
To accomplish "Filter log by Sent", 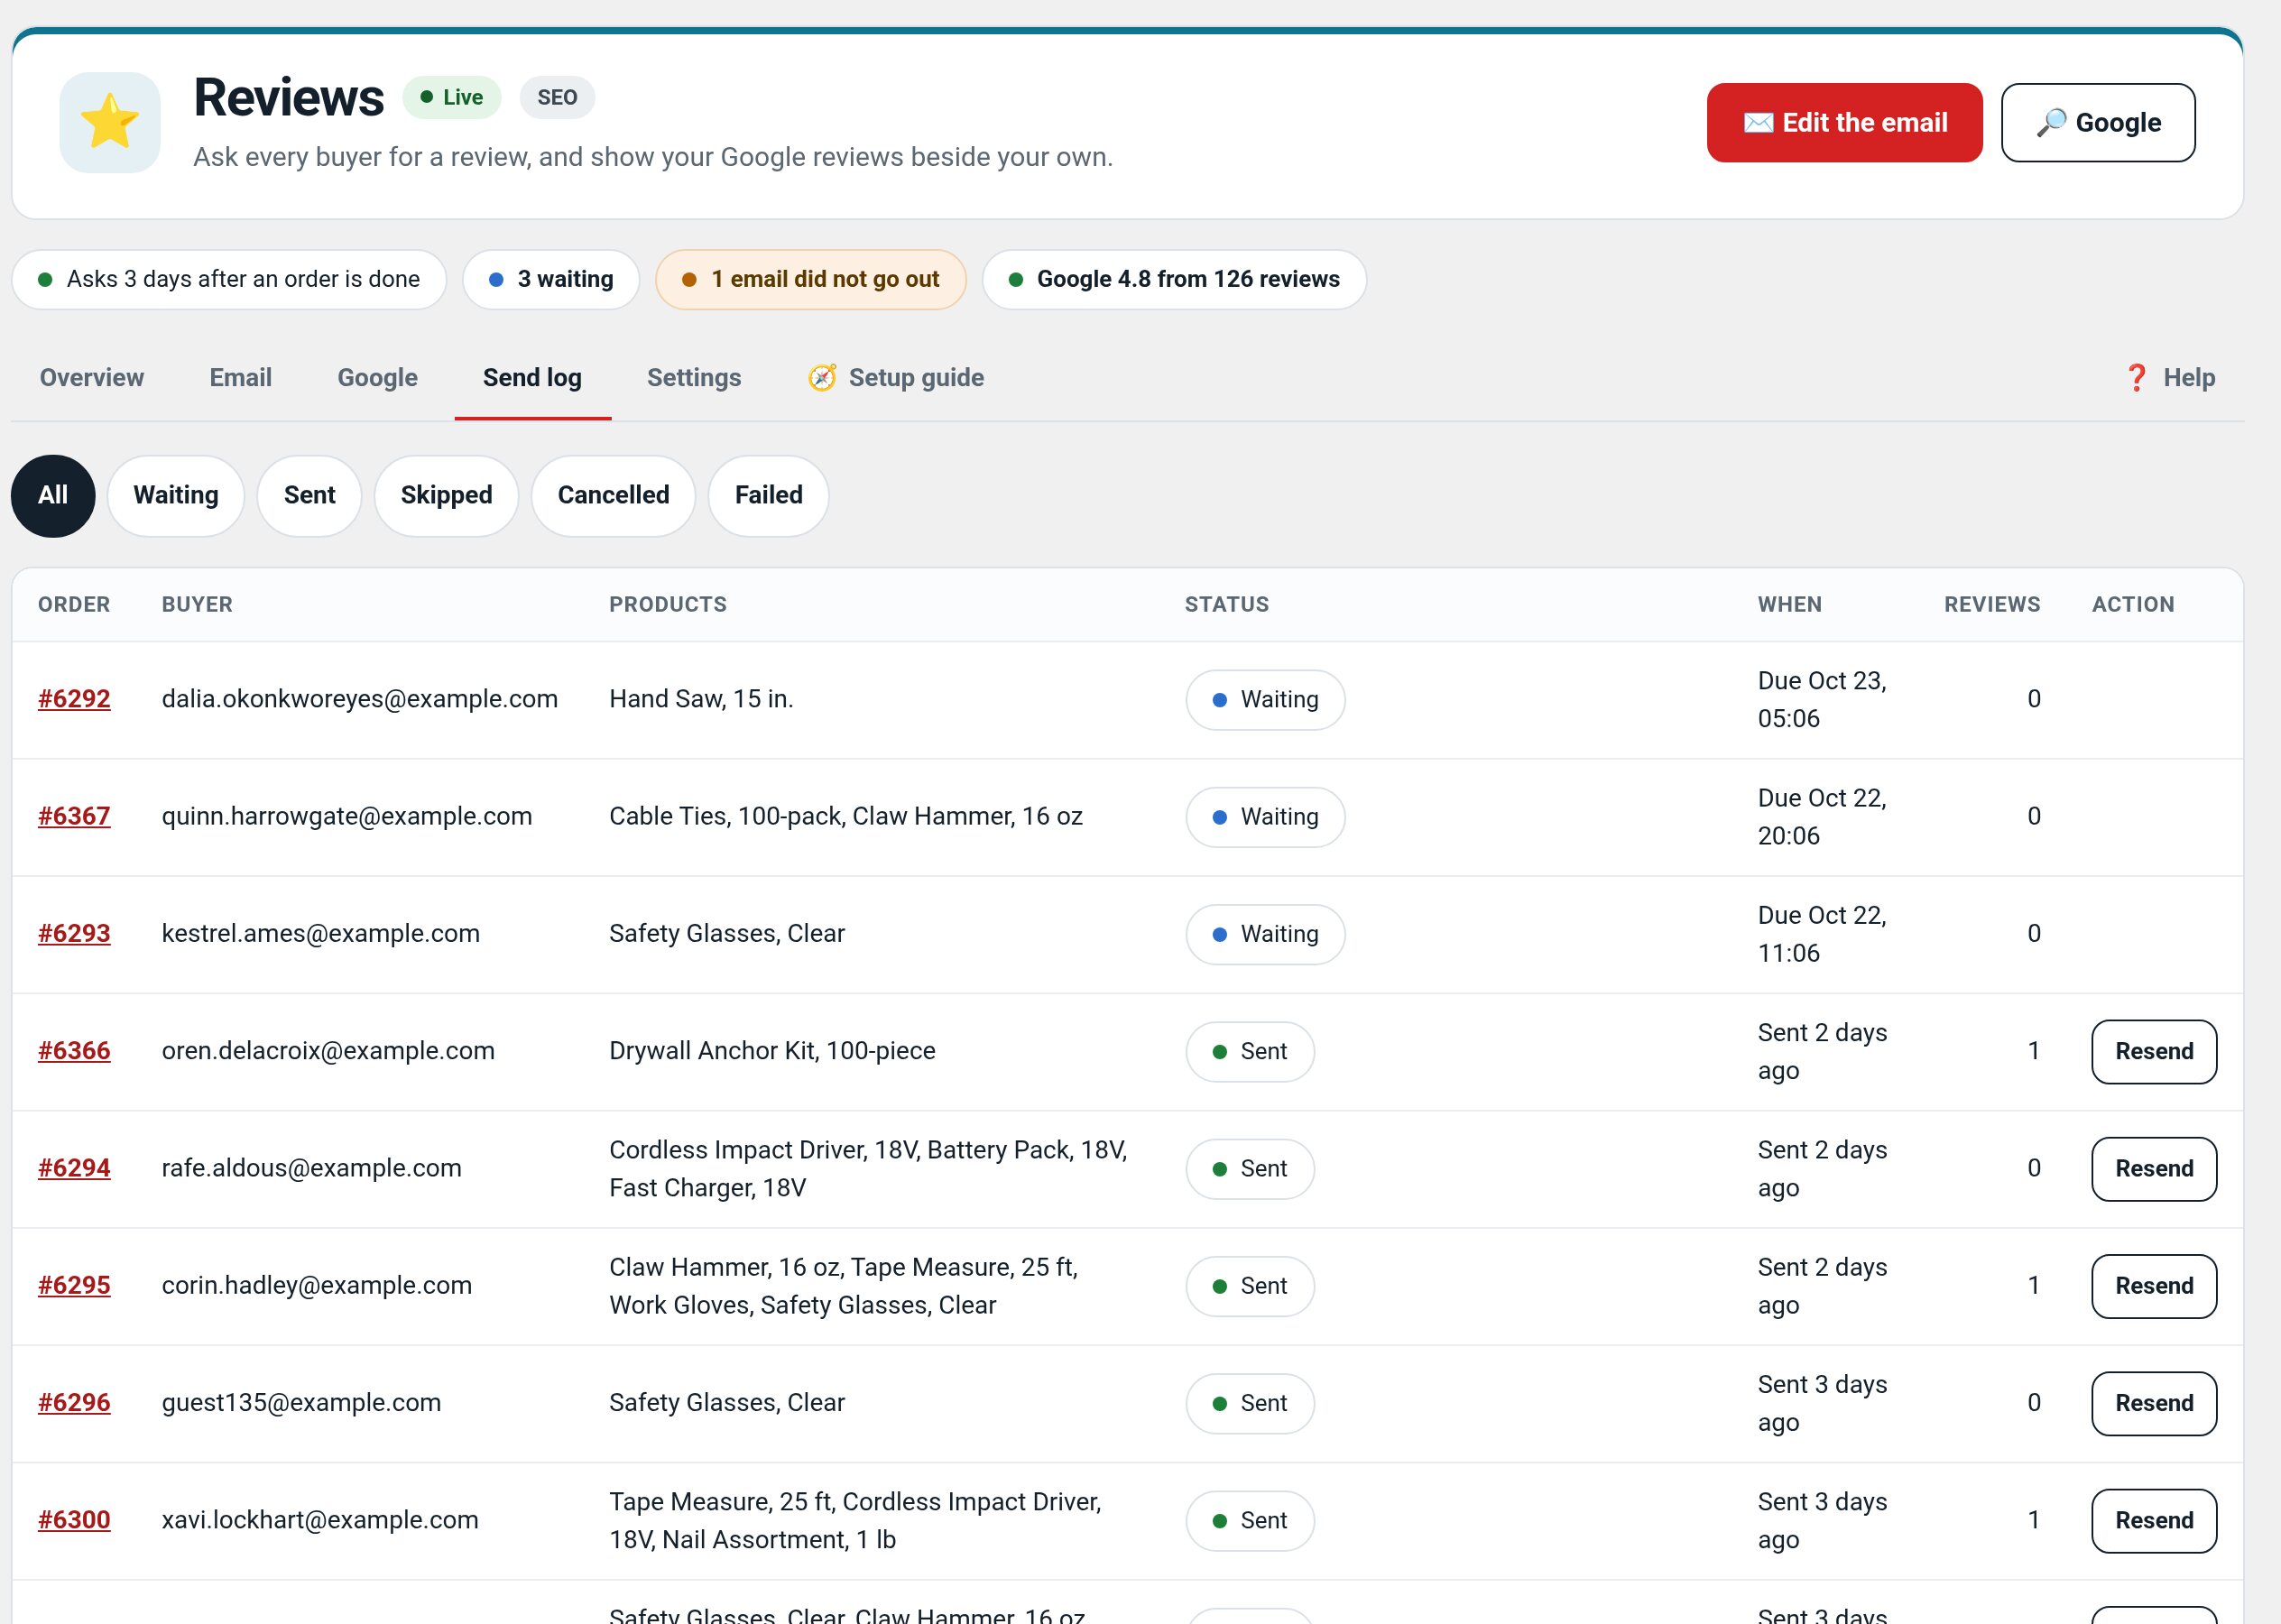I will coord(309,495).
